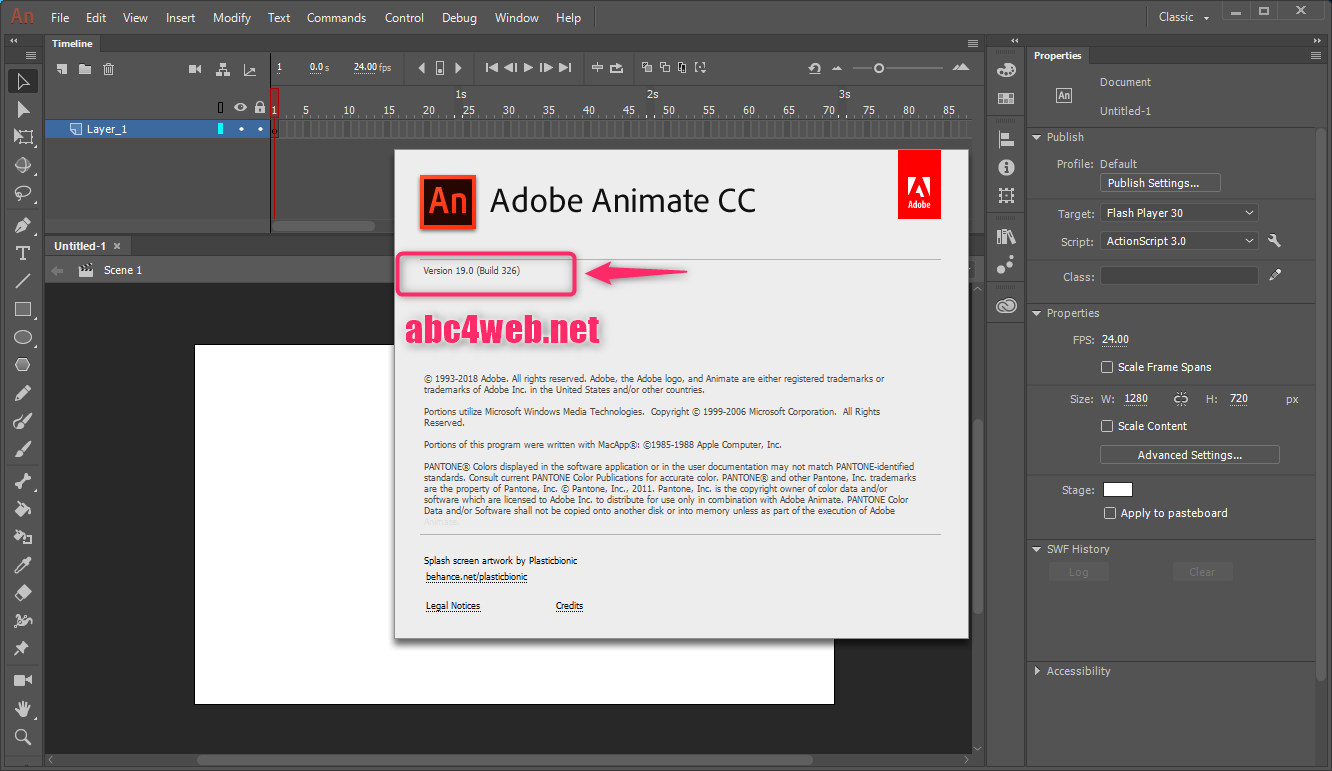Viewport: 1332px width, 771px height.
Task: Select the Pen tool
Action: coord(22,225)
